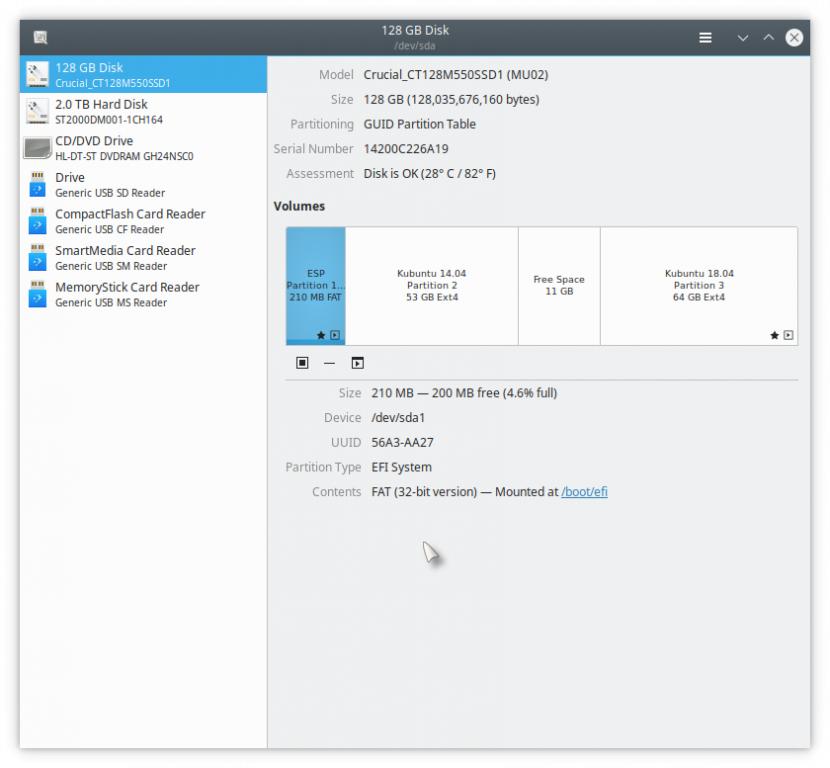Select the CompactFlash Card Reader
Screen dimensions: 830x768
(143, 221)
